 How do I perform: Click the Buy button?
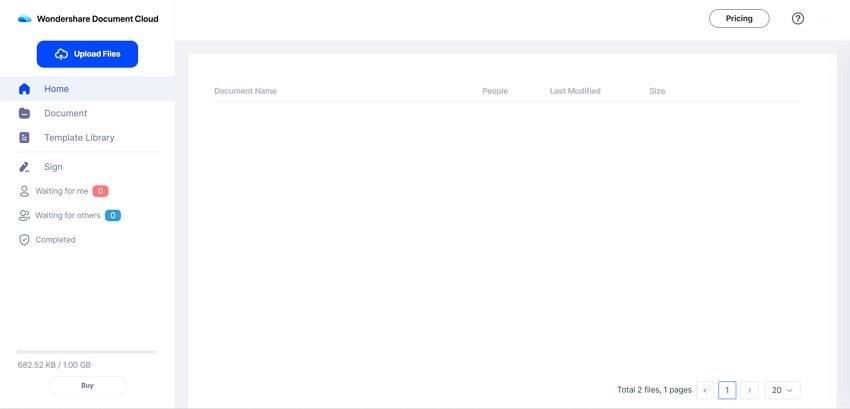[87, 386]
